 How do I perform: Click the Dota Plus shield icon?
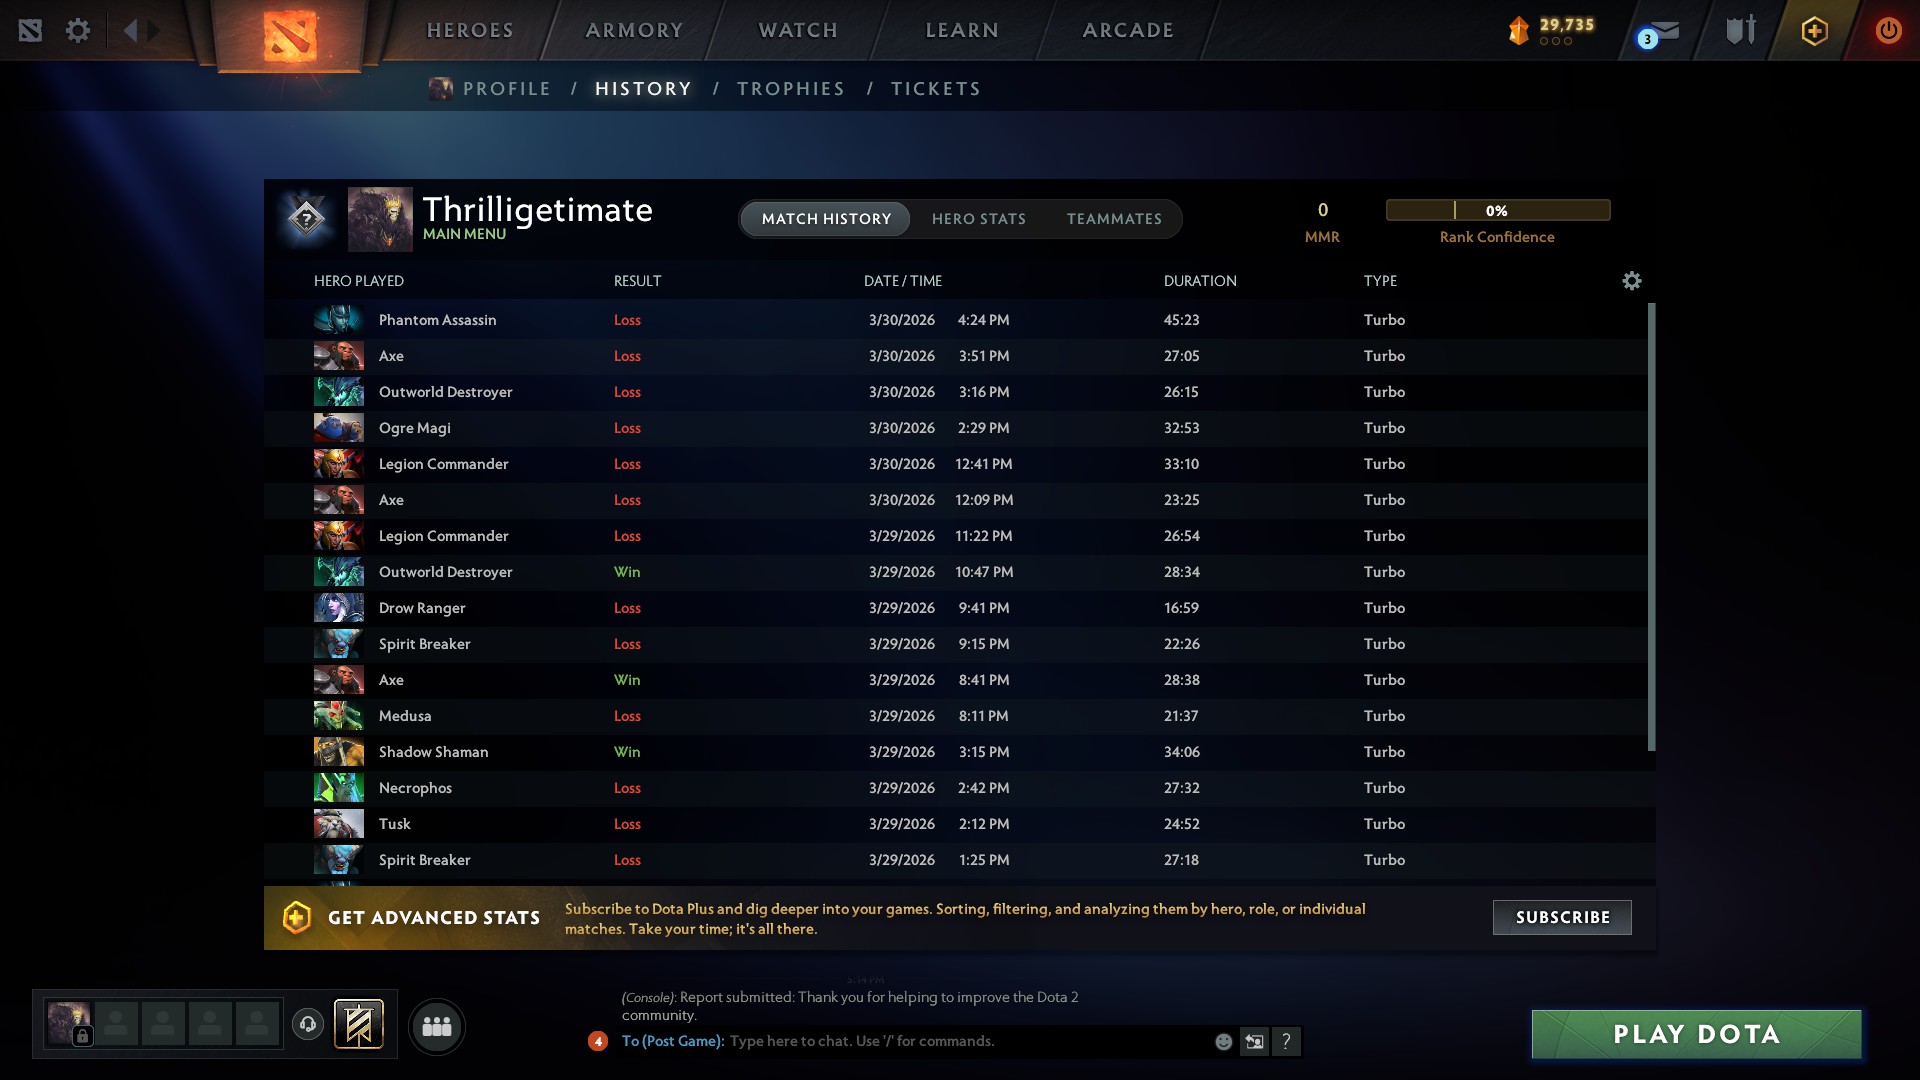click(1814, 31)
